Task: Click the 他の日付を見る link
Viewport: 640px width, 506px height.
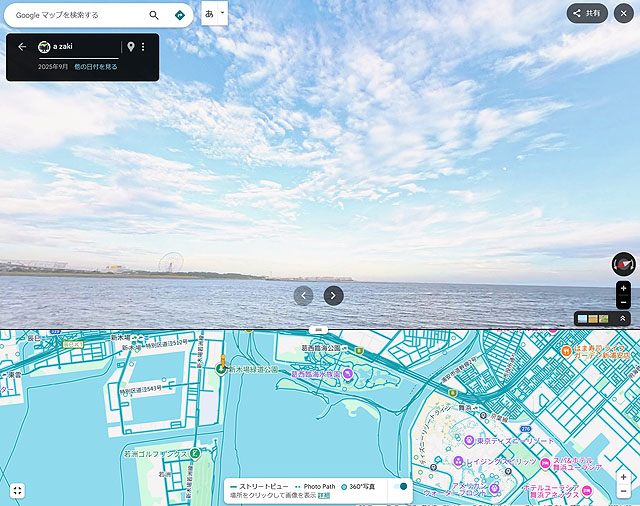Action: (x=96, y=66)
